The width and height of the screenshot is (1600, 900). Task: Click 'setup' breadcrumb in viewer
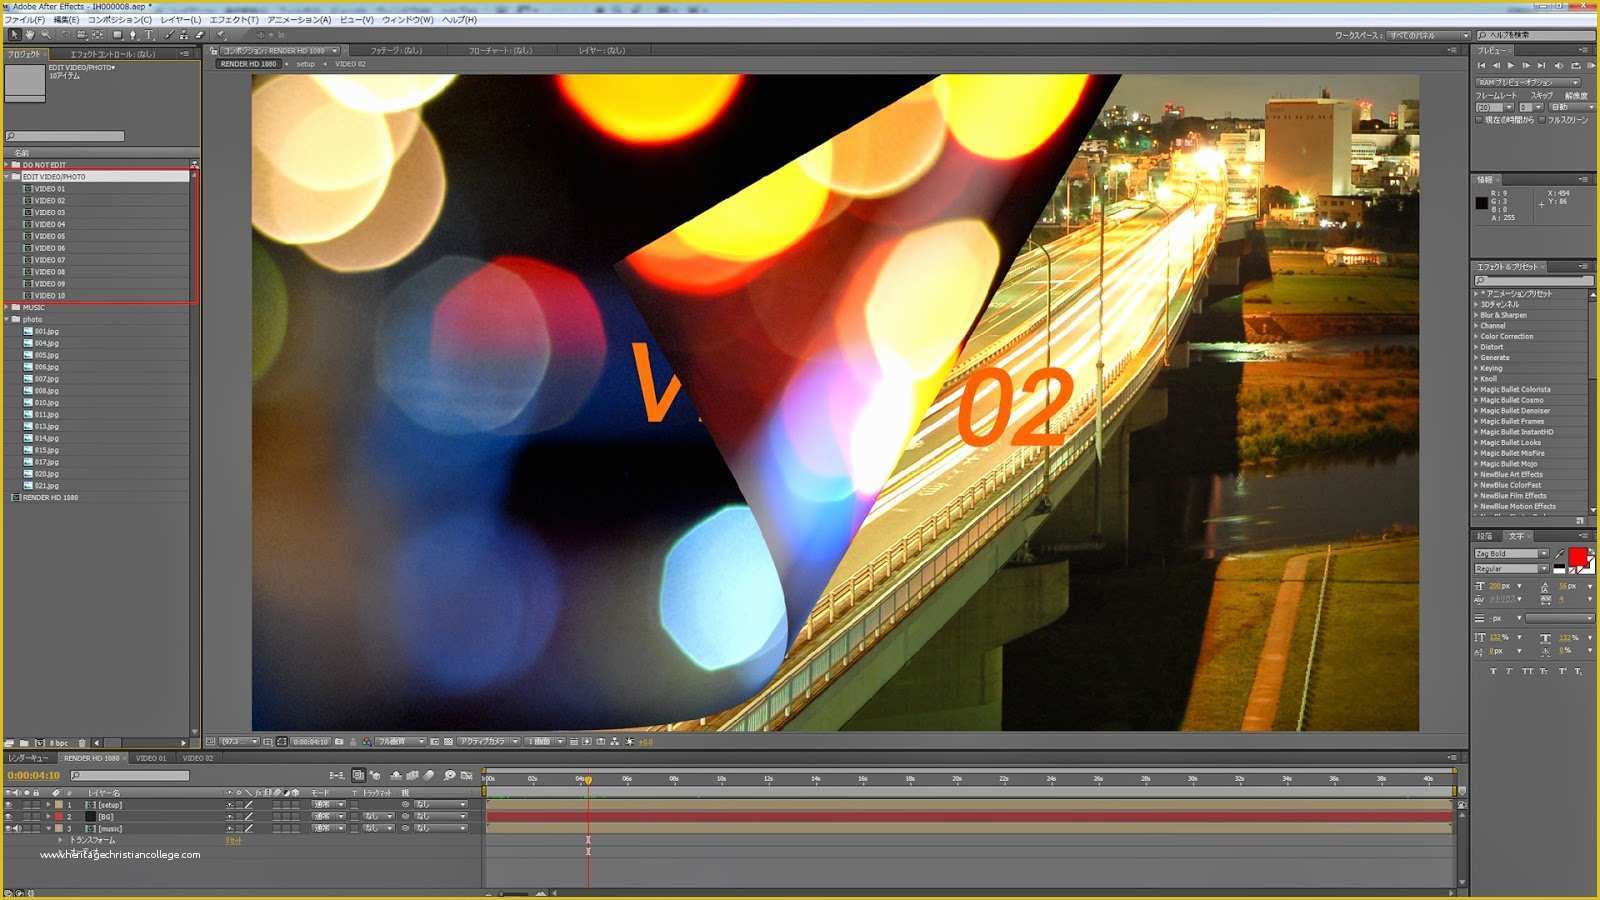305,64
